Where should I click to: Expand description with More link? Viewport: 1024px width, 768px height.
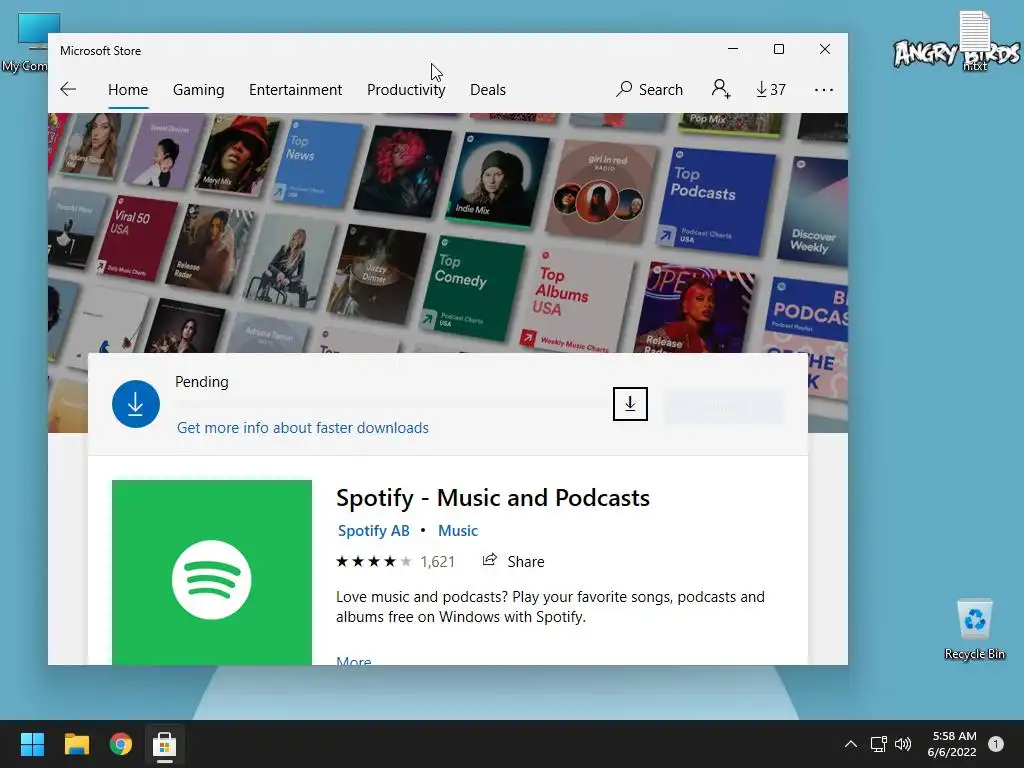click(x=353, y=660)
